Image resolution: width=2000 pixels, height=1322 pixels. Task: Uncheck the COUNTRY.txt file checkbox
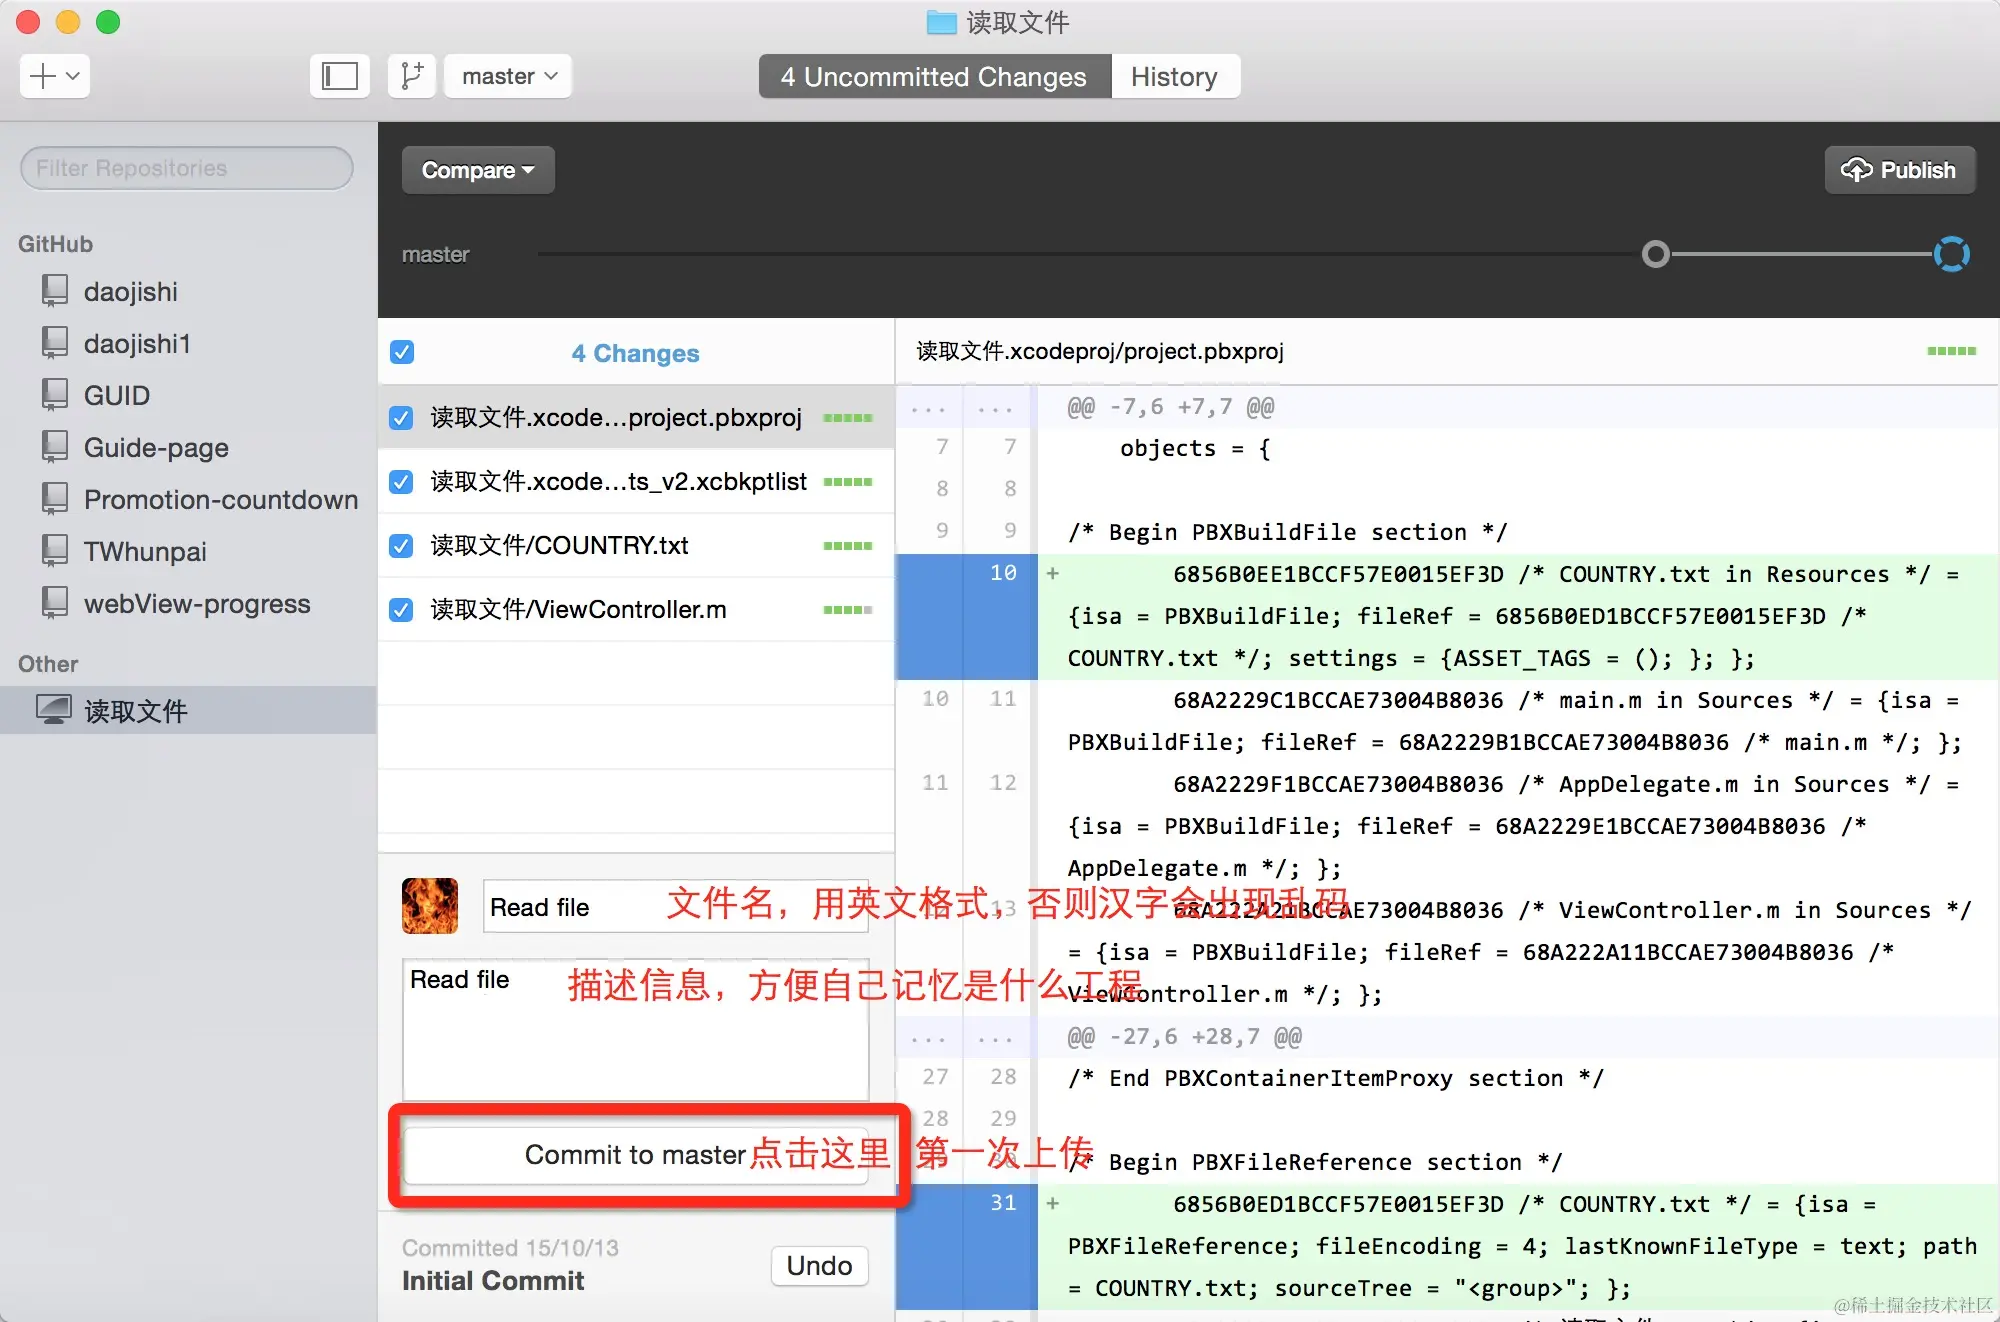(x=402, y=545)
